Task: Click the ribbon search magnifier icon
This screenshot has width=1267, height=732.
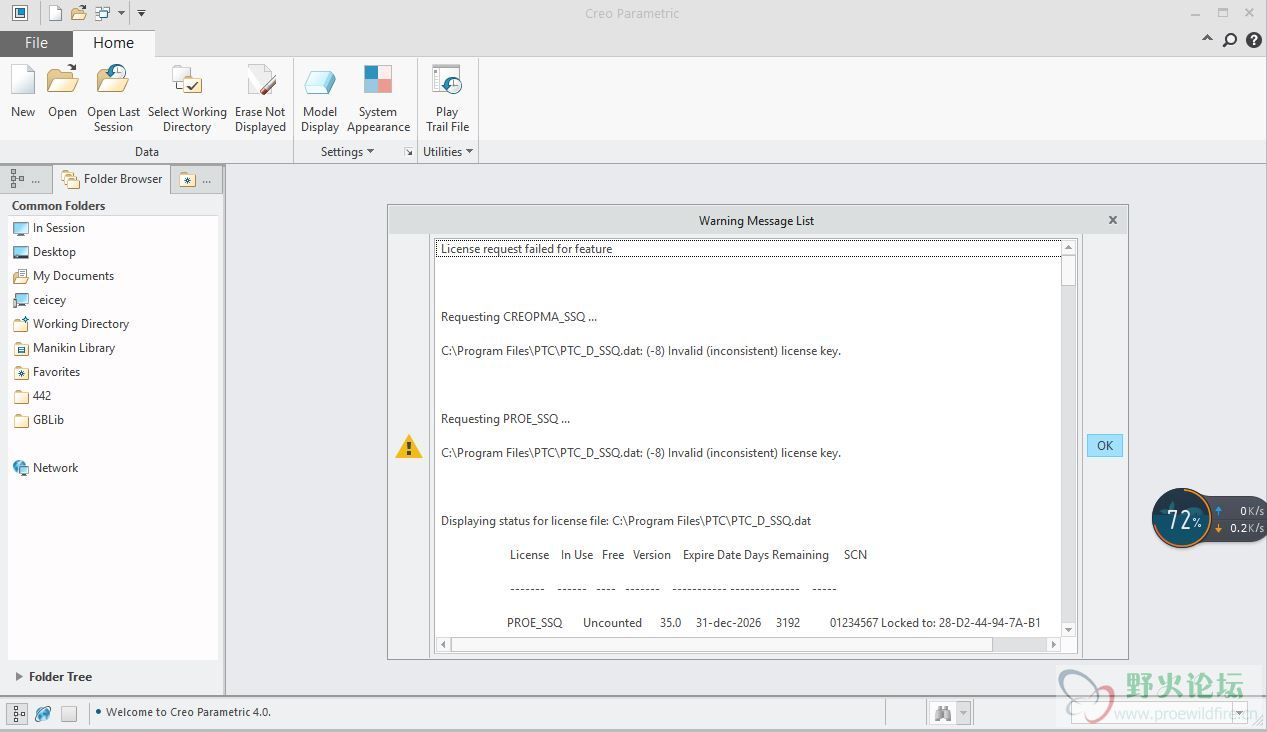Action: pyautogui.click(x=1230, y=40)
